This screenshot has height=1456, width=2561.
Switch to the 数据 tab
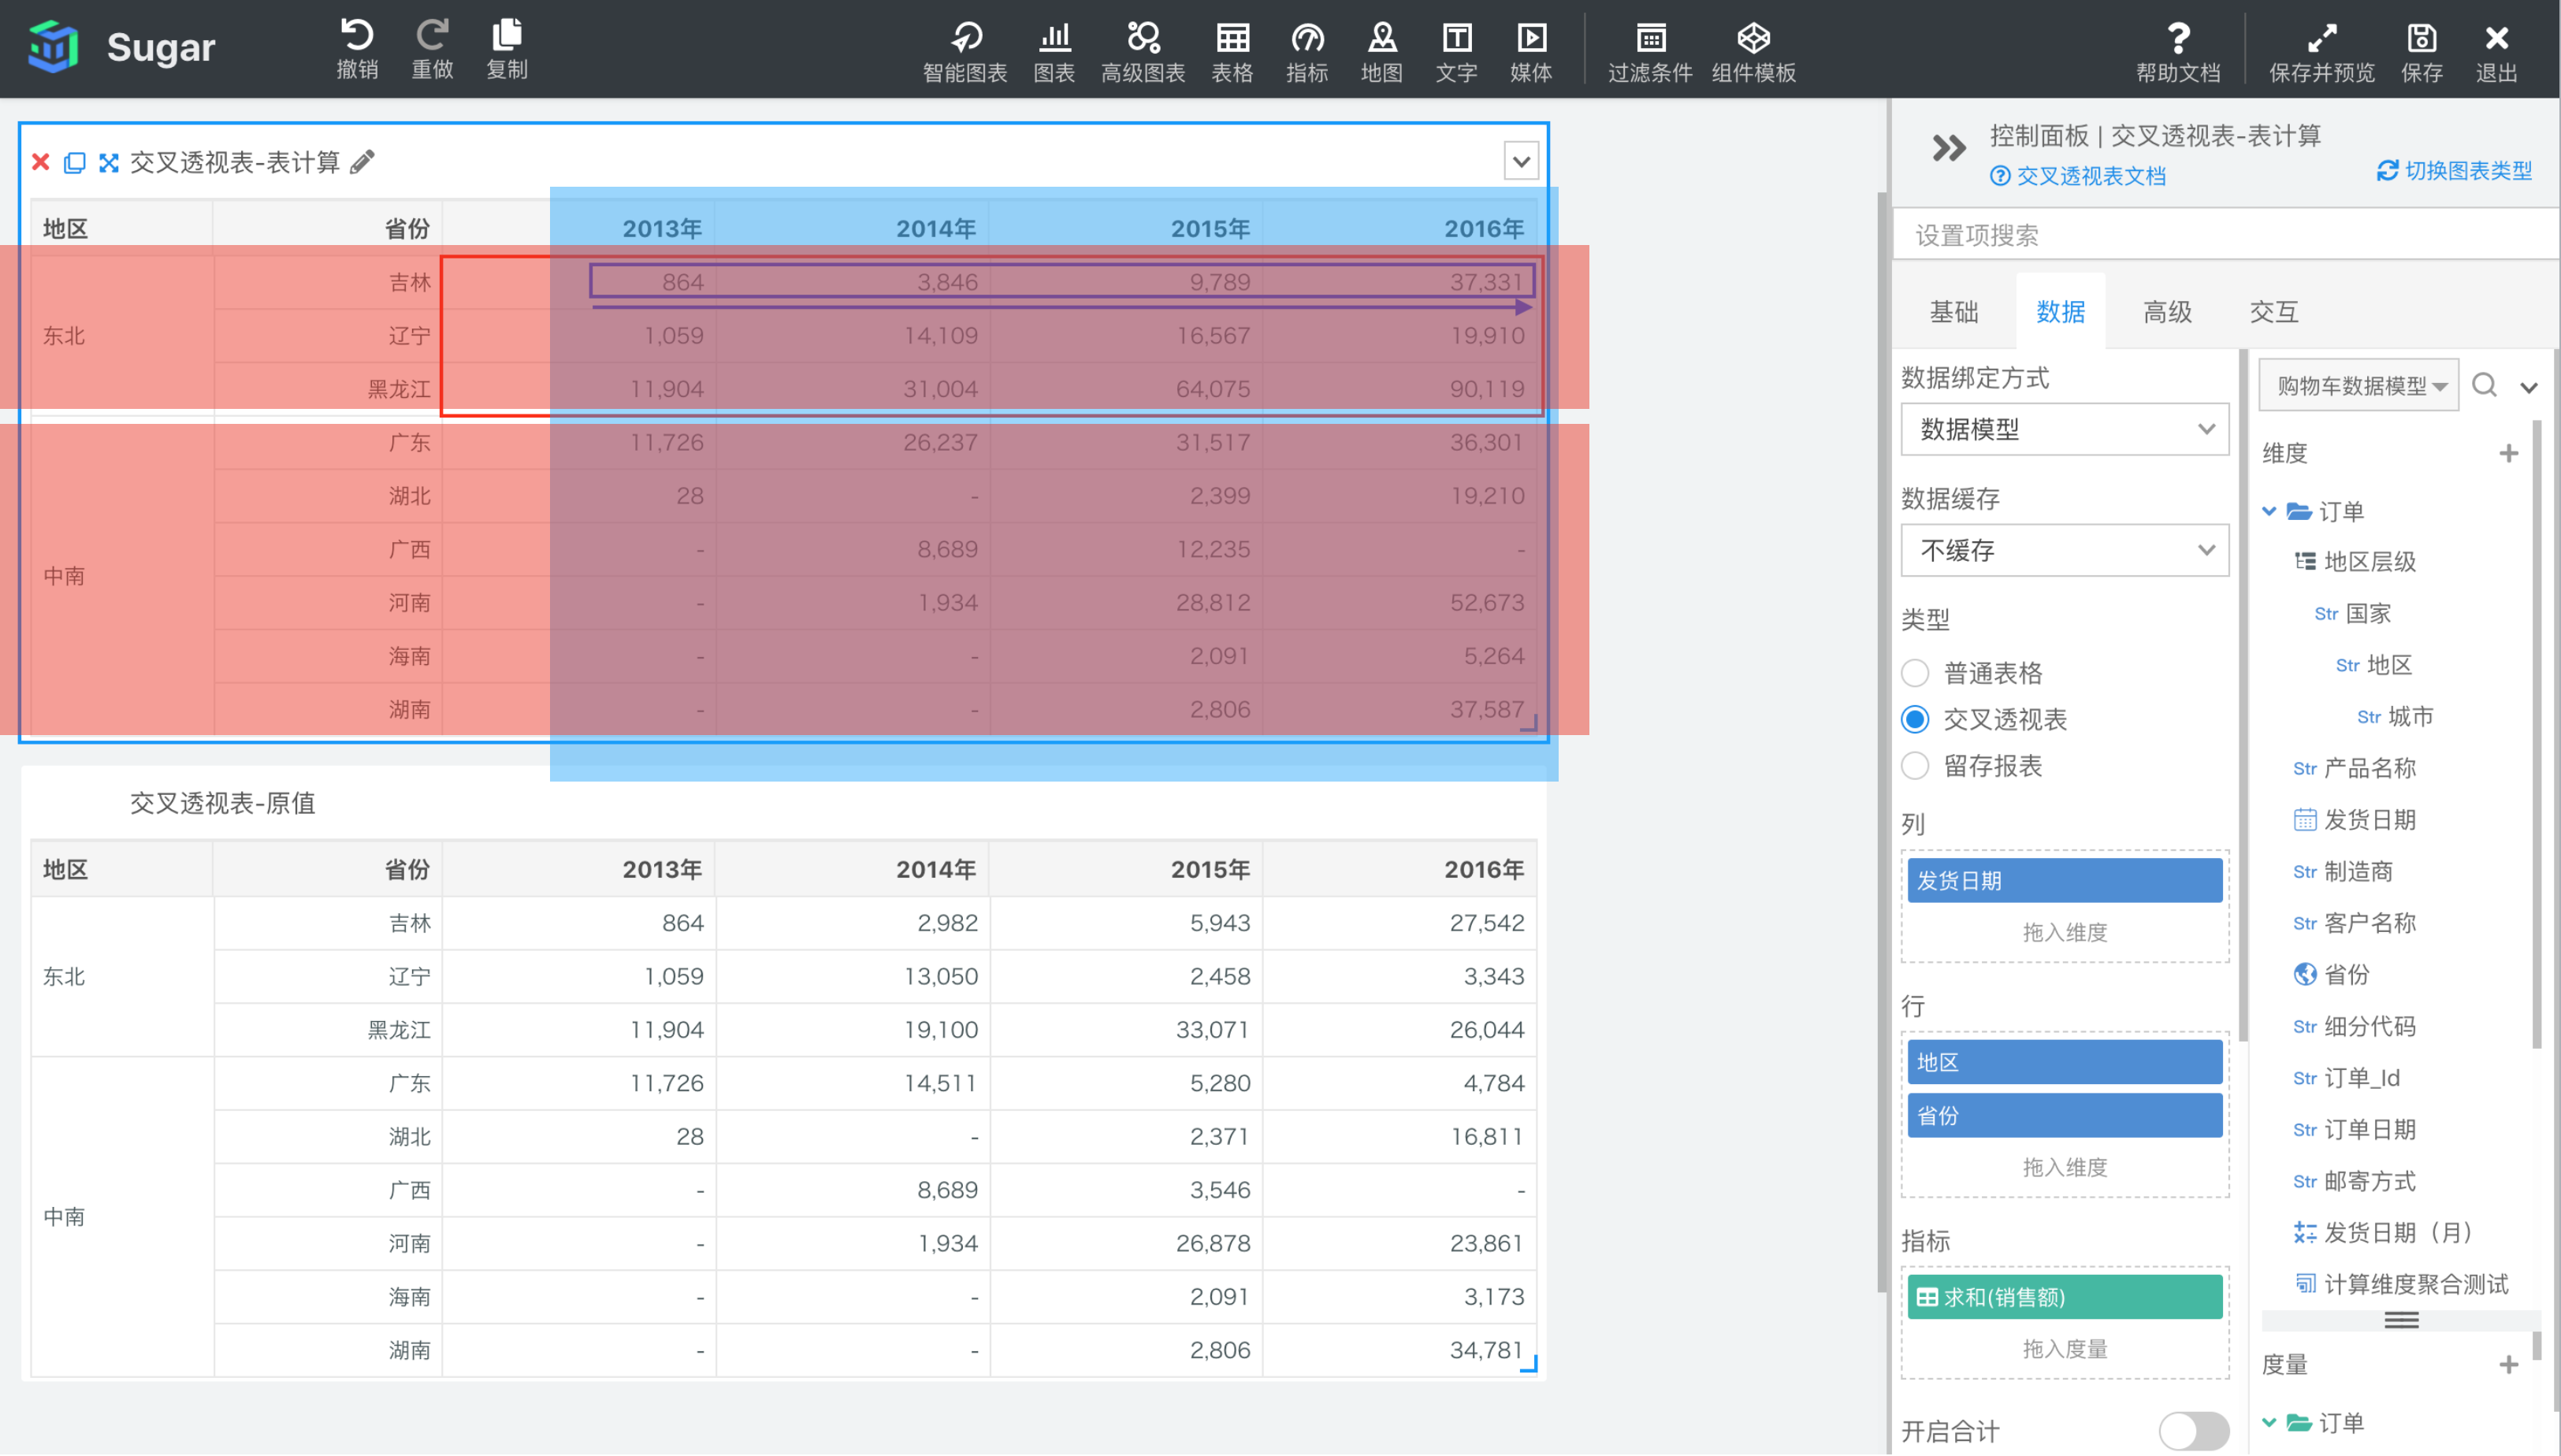2060,312
